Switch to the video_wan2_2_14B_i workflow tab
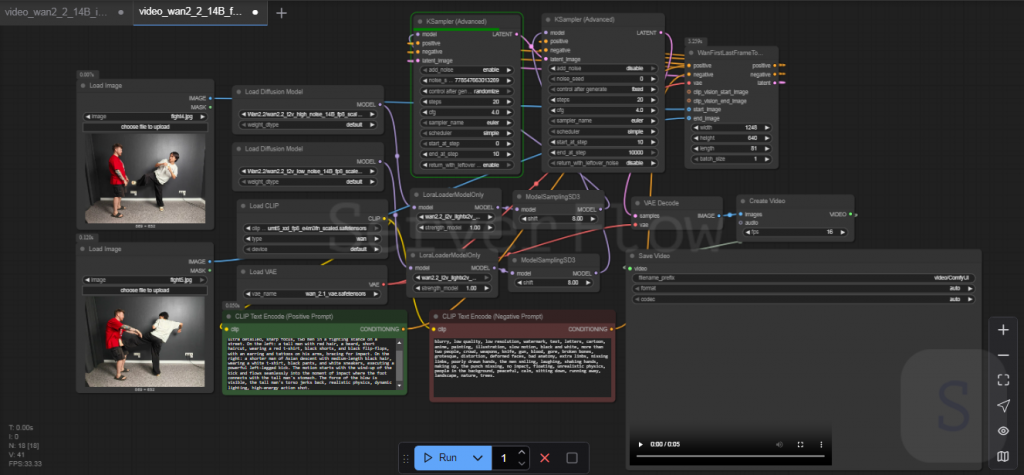The image size is (1024, 475). point(65,12)
